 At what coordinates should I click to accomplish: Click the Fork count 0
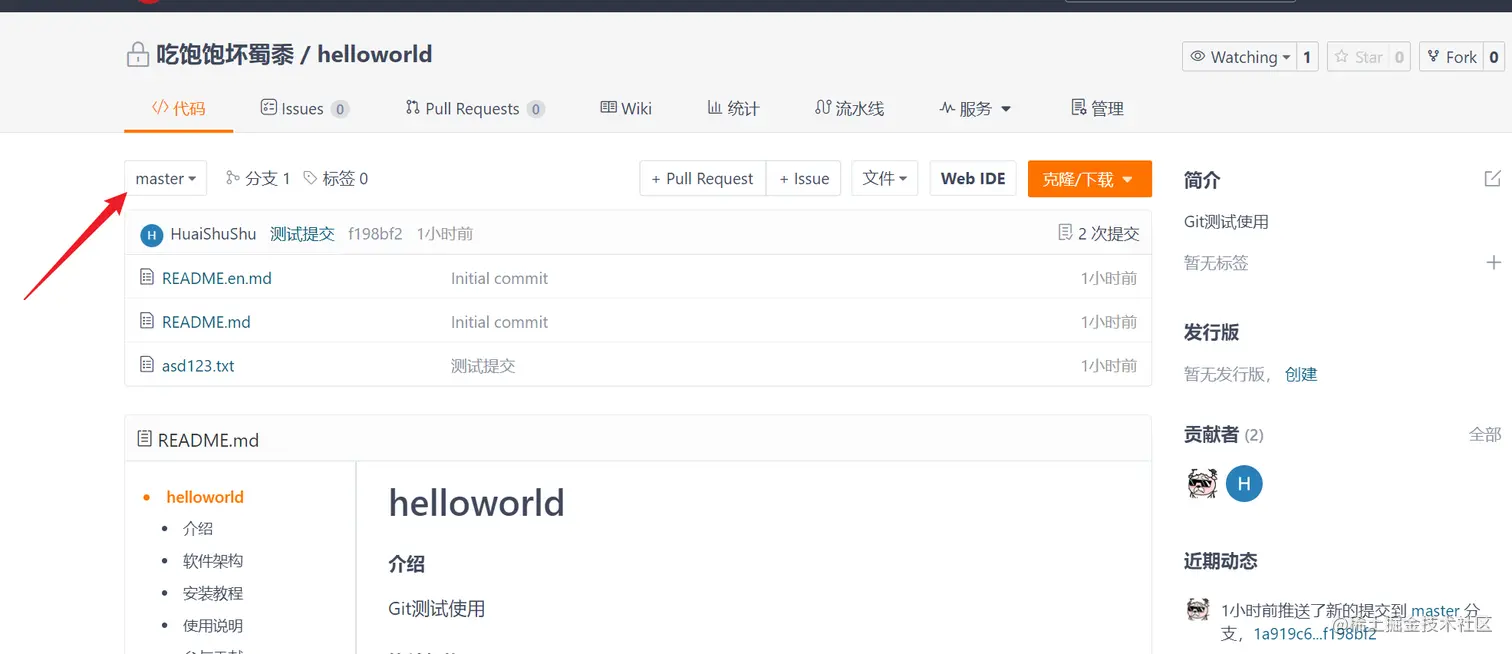[1494, 57]
